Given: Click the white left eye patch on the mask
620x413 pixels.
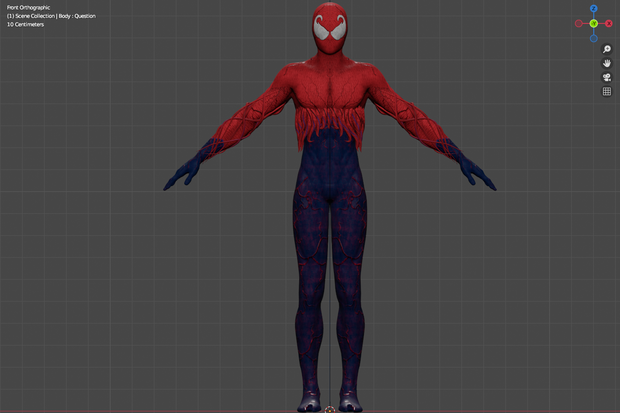Looking at the screenshot, I should coord(321,28).
